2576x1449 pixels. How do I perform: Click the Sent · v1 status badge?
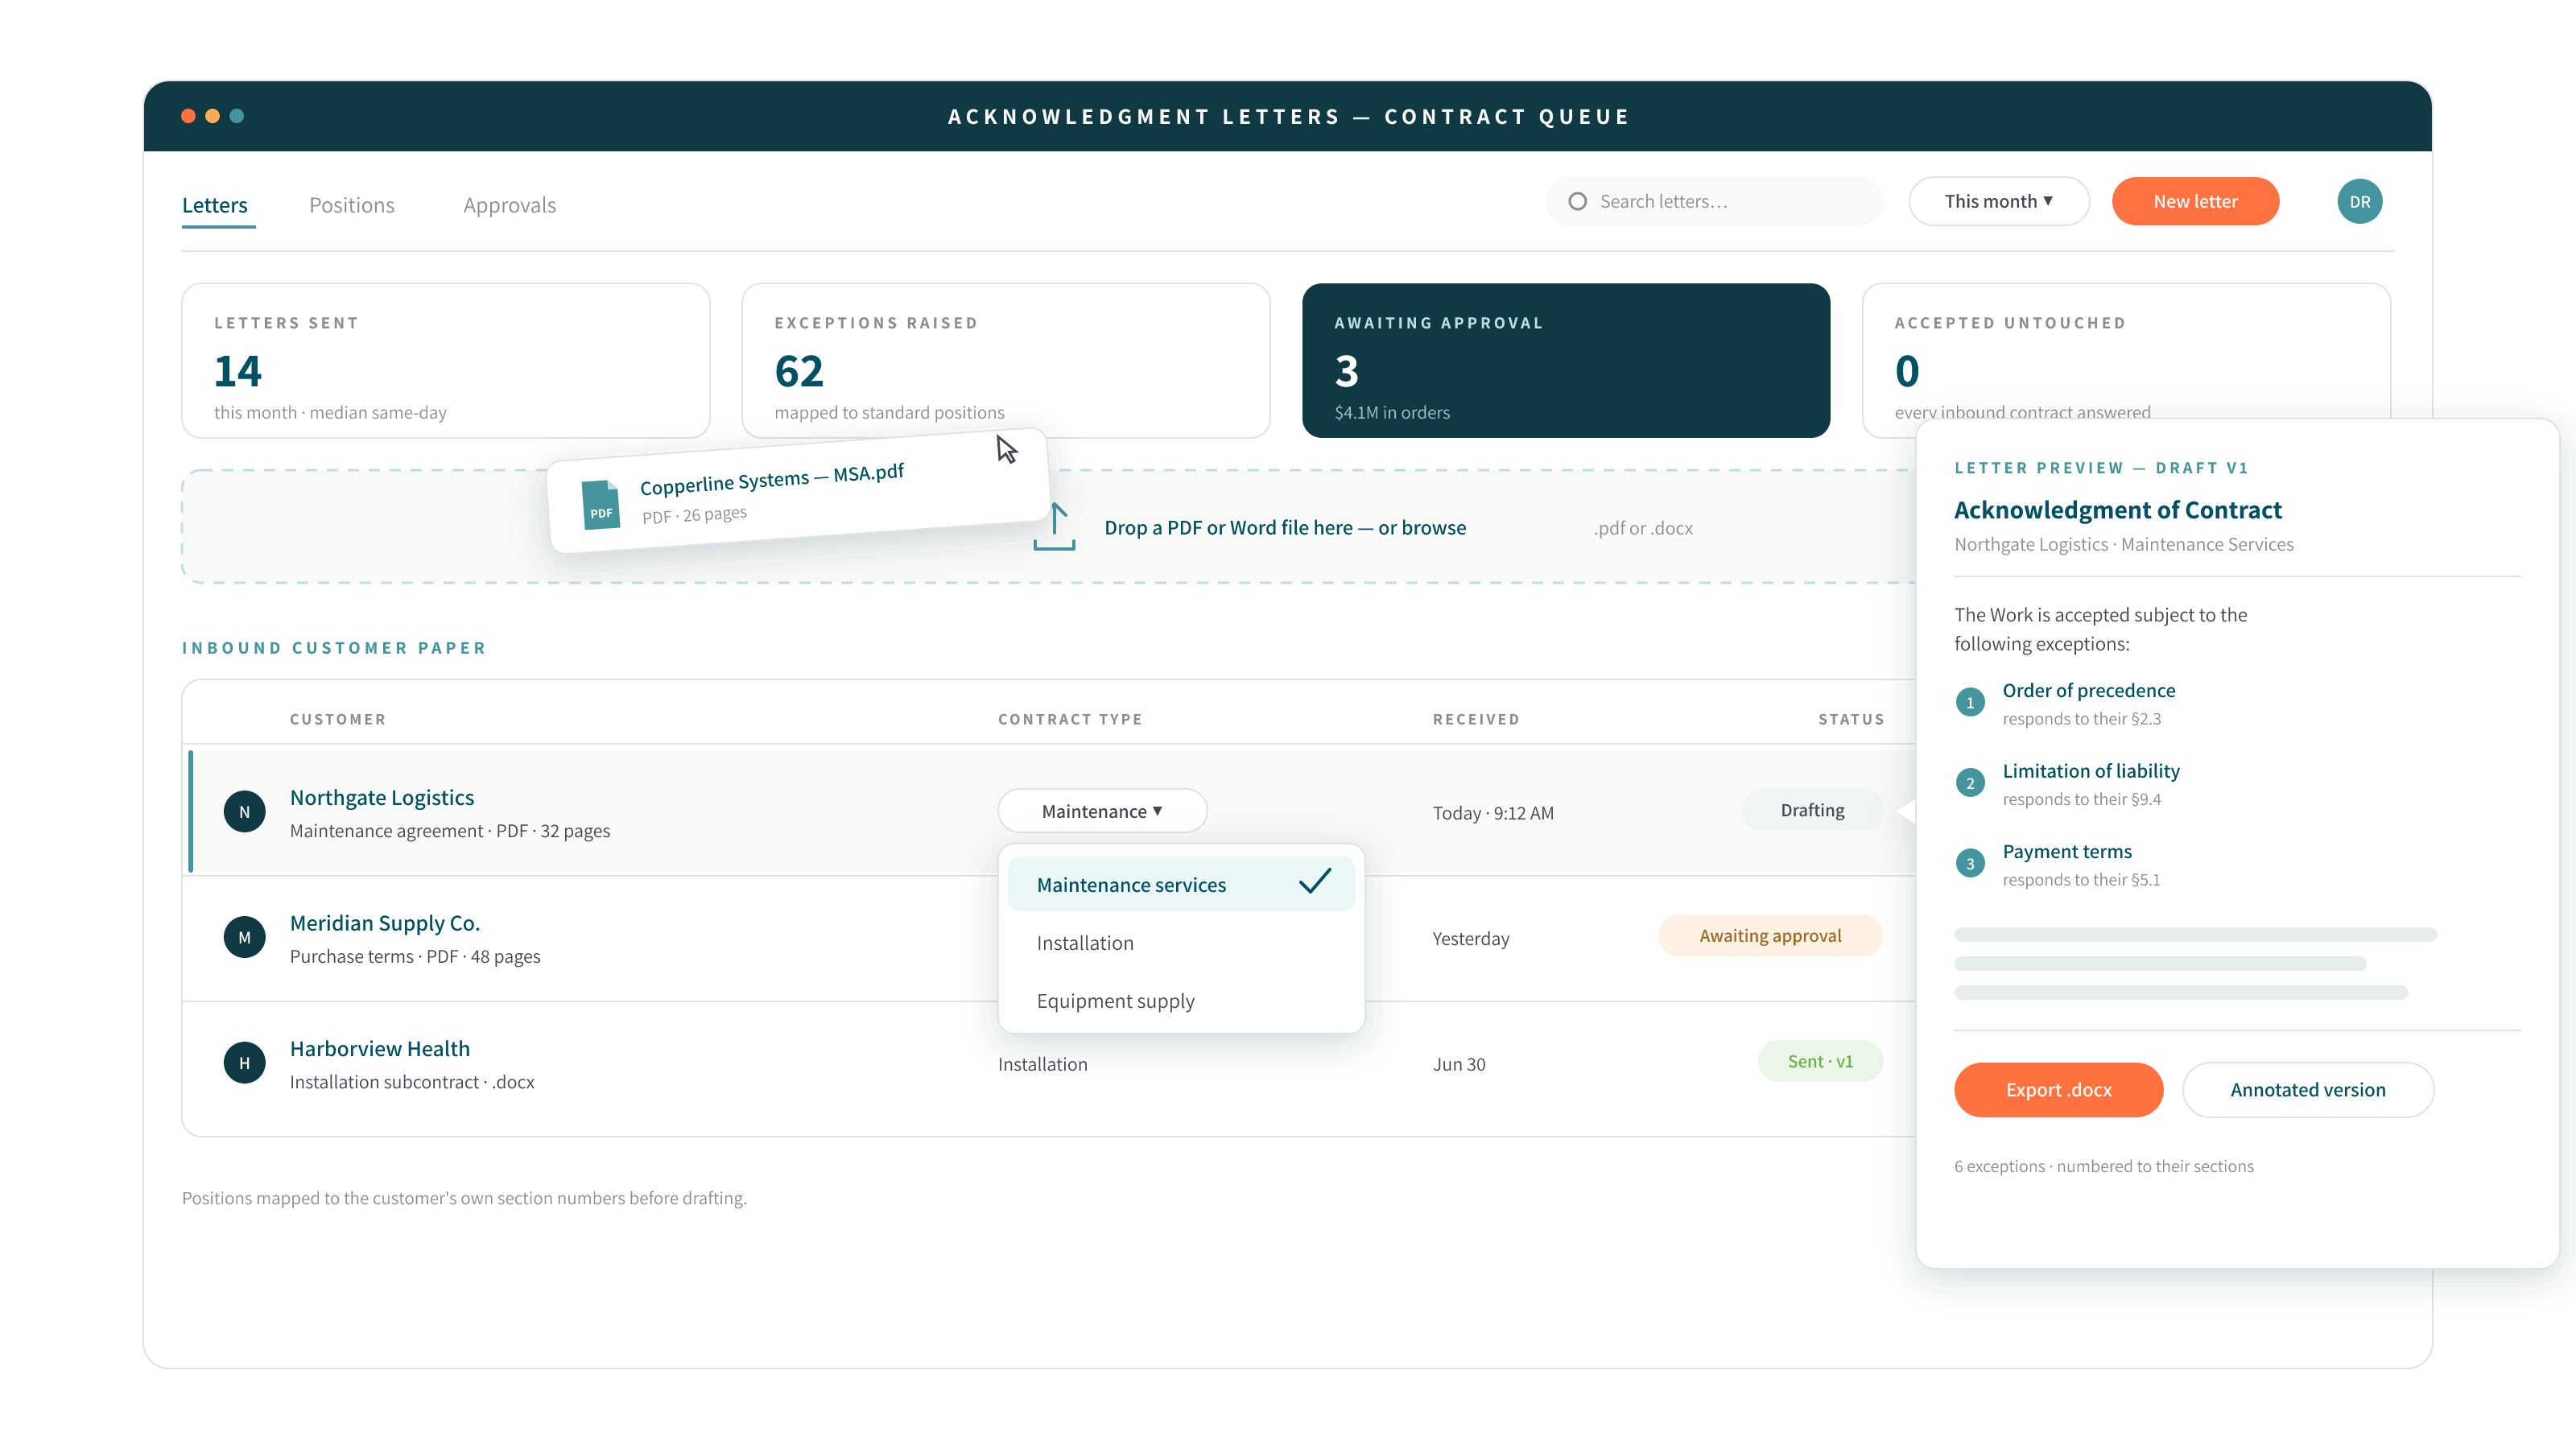(x=1820, y=1062)
